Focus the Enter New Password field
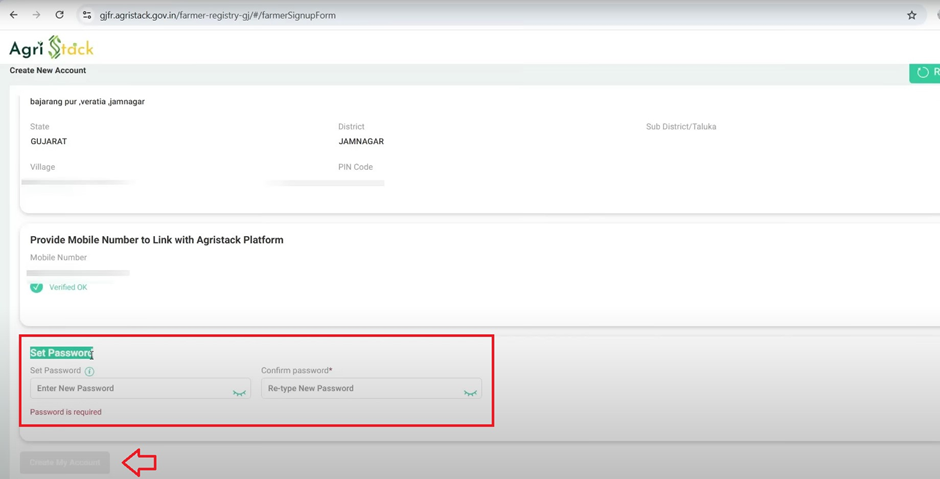This screenshot has width=940, height=479. [140, 388]
